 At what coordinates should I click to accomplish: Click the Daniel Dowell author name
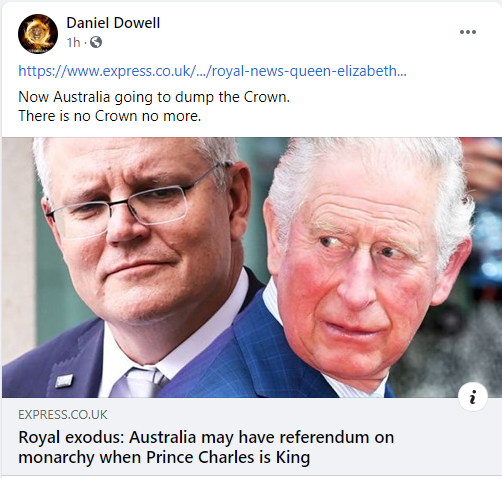(113, 23)
